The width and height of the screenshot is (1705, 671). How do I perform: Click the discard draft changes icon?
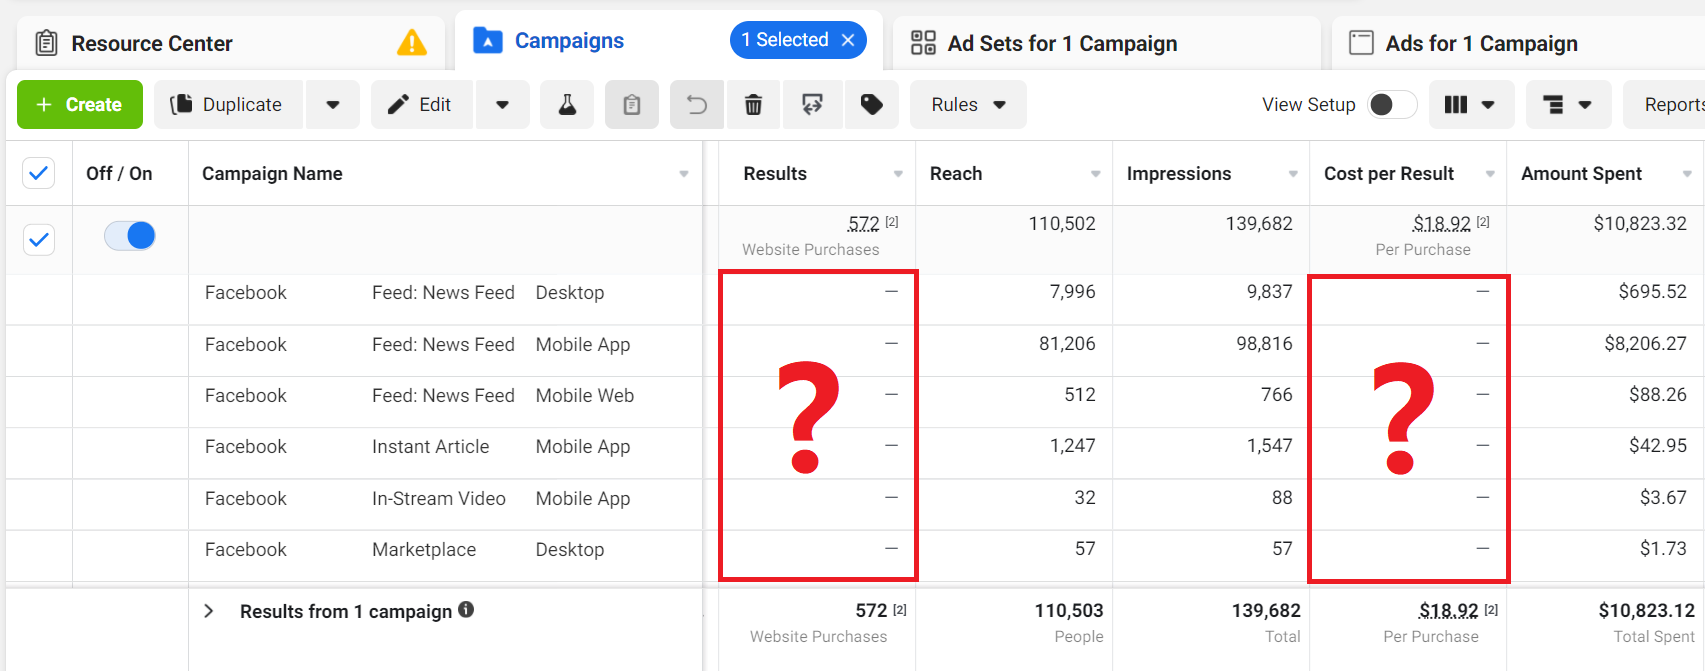coord(812,105)
